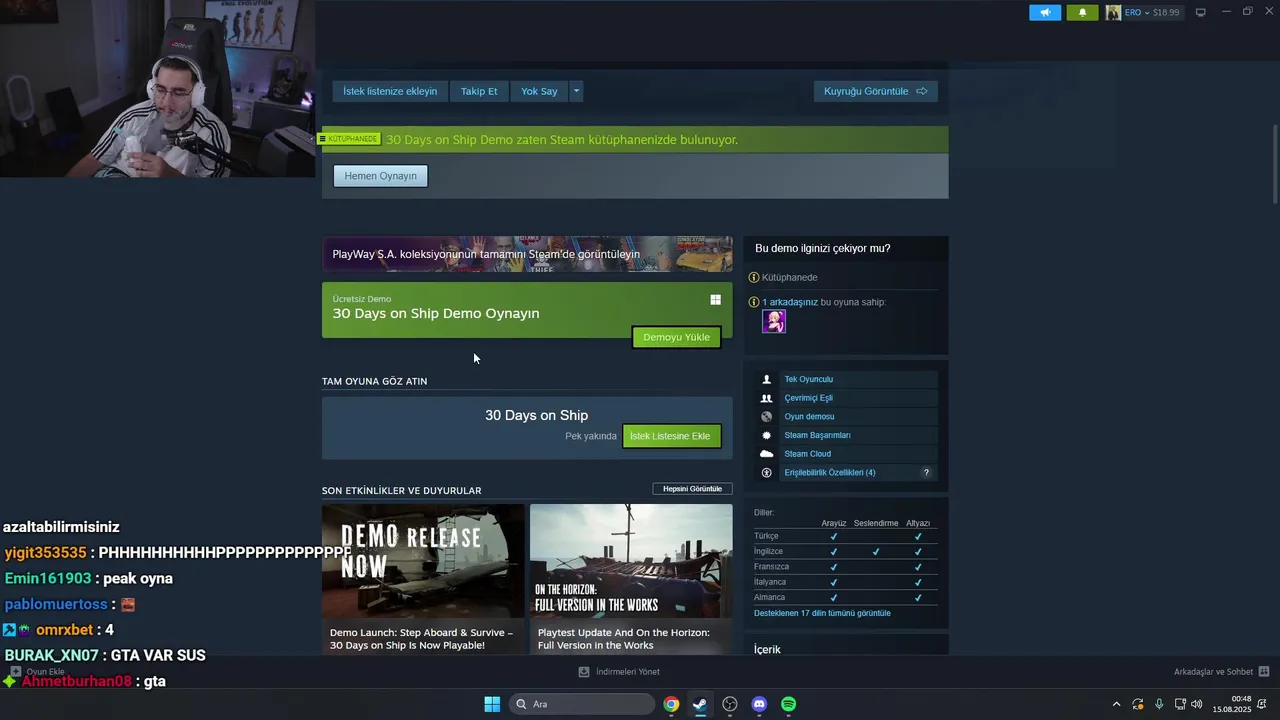The width and height of the screenshot is (1280, 720).
Task: Open the Tek Oyunculu category link
Action: coord(808,380)
